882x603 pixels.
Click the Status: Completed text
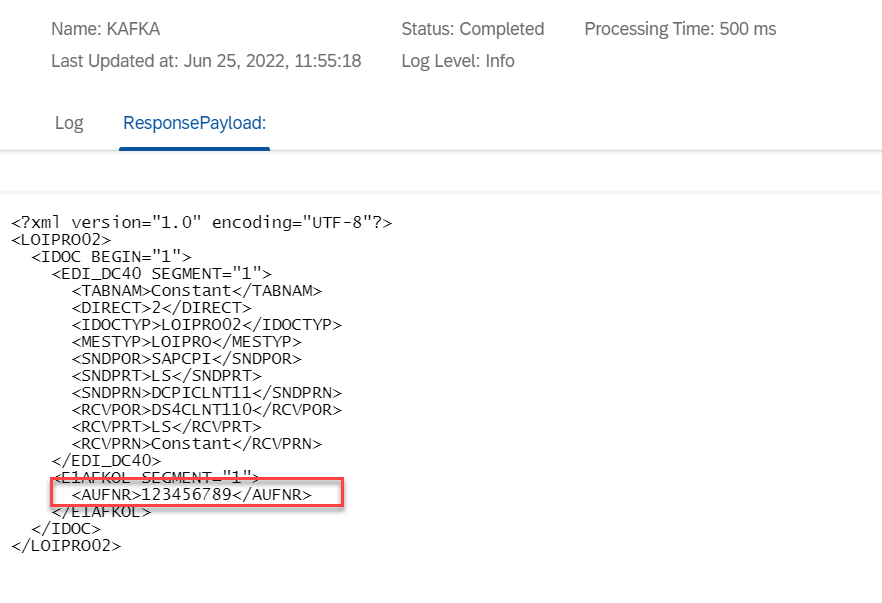[x=472, y=29]
